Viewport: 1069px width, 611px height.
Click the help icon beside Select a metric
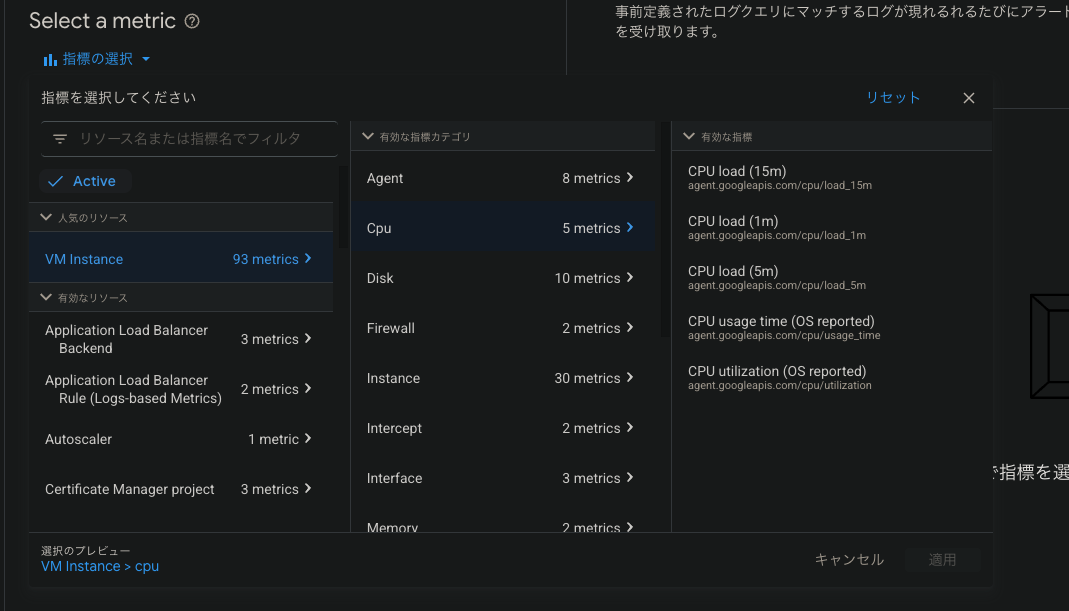[x=193, y=21]
